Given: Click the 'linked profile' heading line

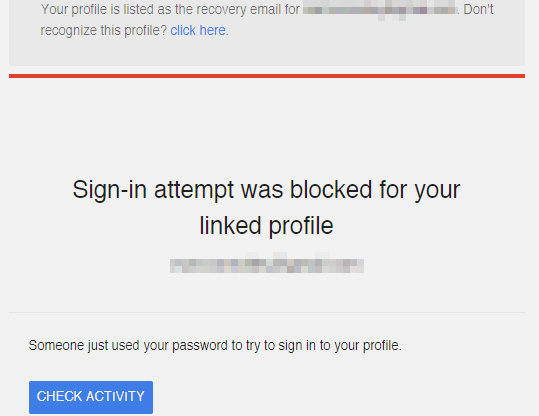Looking at the screenshot, I should [x=266, y=226].
